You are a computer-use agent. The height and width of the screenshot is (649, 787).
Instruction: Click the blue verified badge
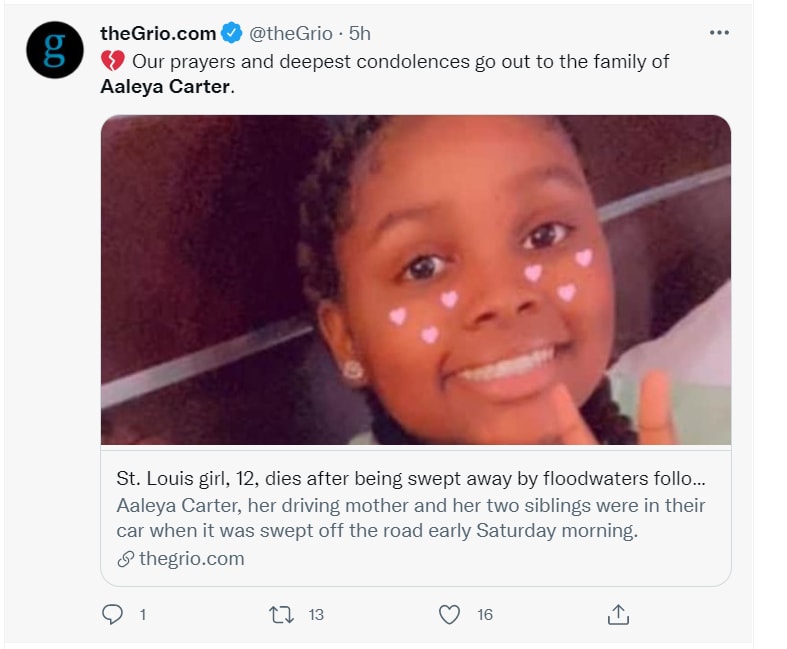(x=232, y=33)
